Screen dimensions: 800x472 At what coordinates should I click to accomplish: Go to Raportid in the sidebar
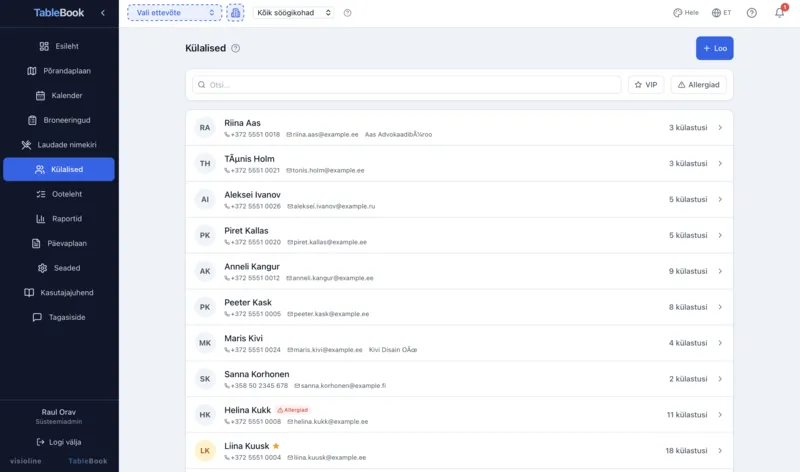59,218
